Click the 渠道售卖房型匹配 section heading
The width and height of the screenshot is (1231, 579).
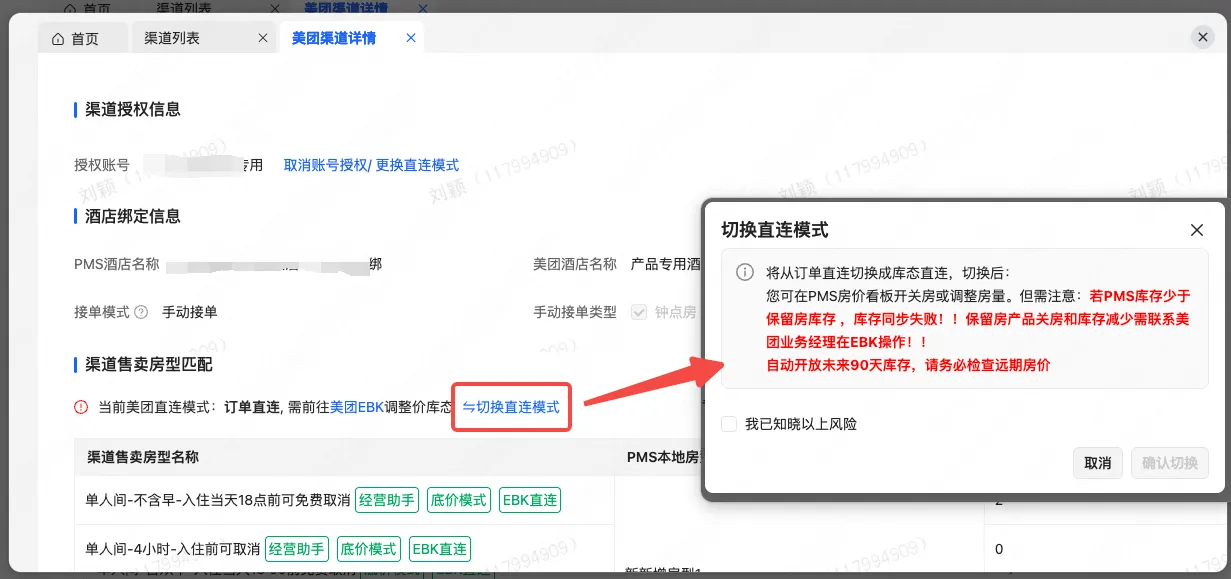tap(150, 365)
